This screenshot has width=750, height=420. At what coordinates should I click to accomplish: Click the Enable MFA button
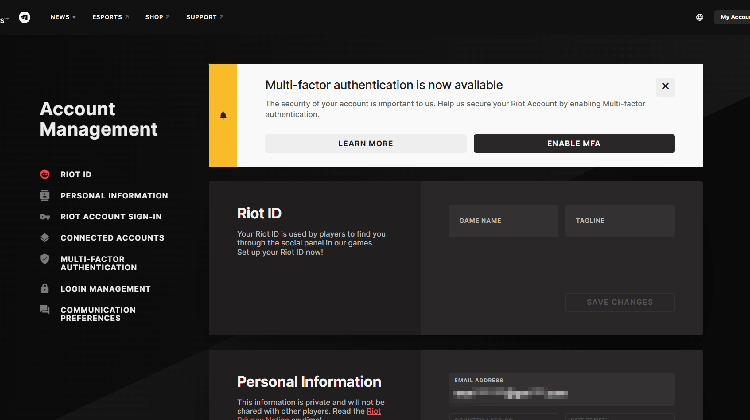click(574, 144)
